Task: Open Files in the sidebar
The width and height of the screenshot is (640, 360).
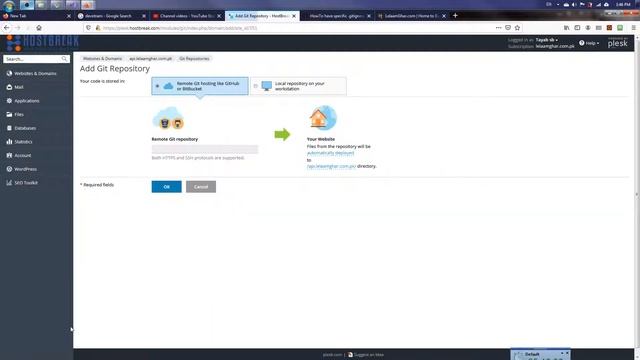Action: 15,114
